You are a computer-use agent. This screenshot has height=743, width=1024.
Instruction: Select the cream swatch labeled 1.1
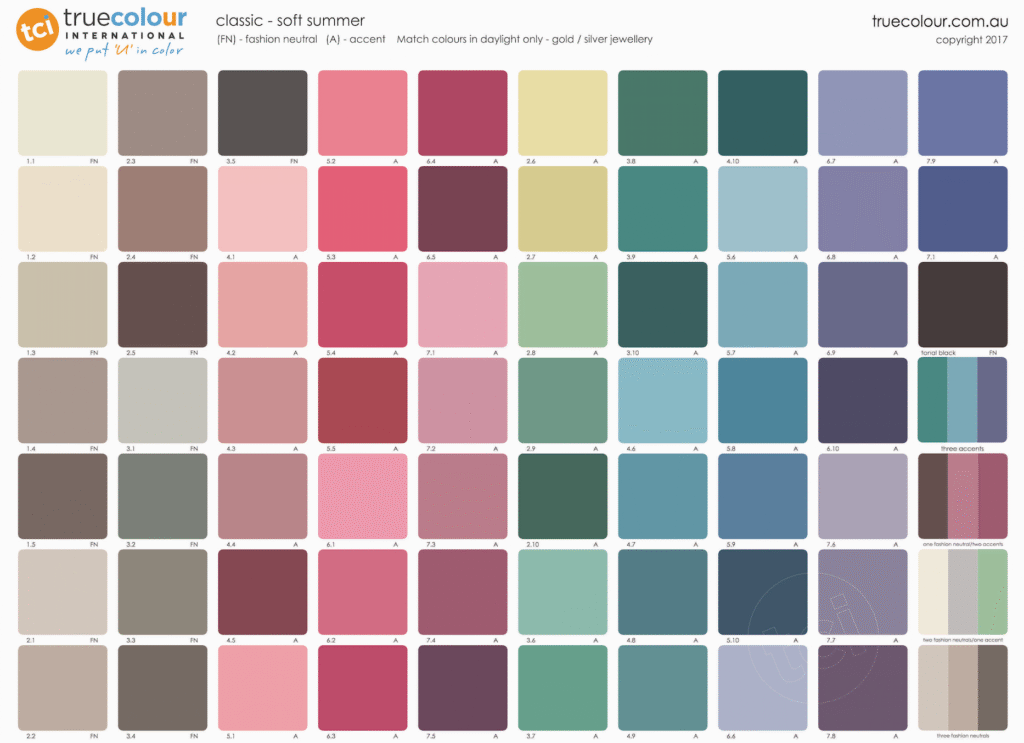[62, 112]
